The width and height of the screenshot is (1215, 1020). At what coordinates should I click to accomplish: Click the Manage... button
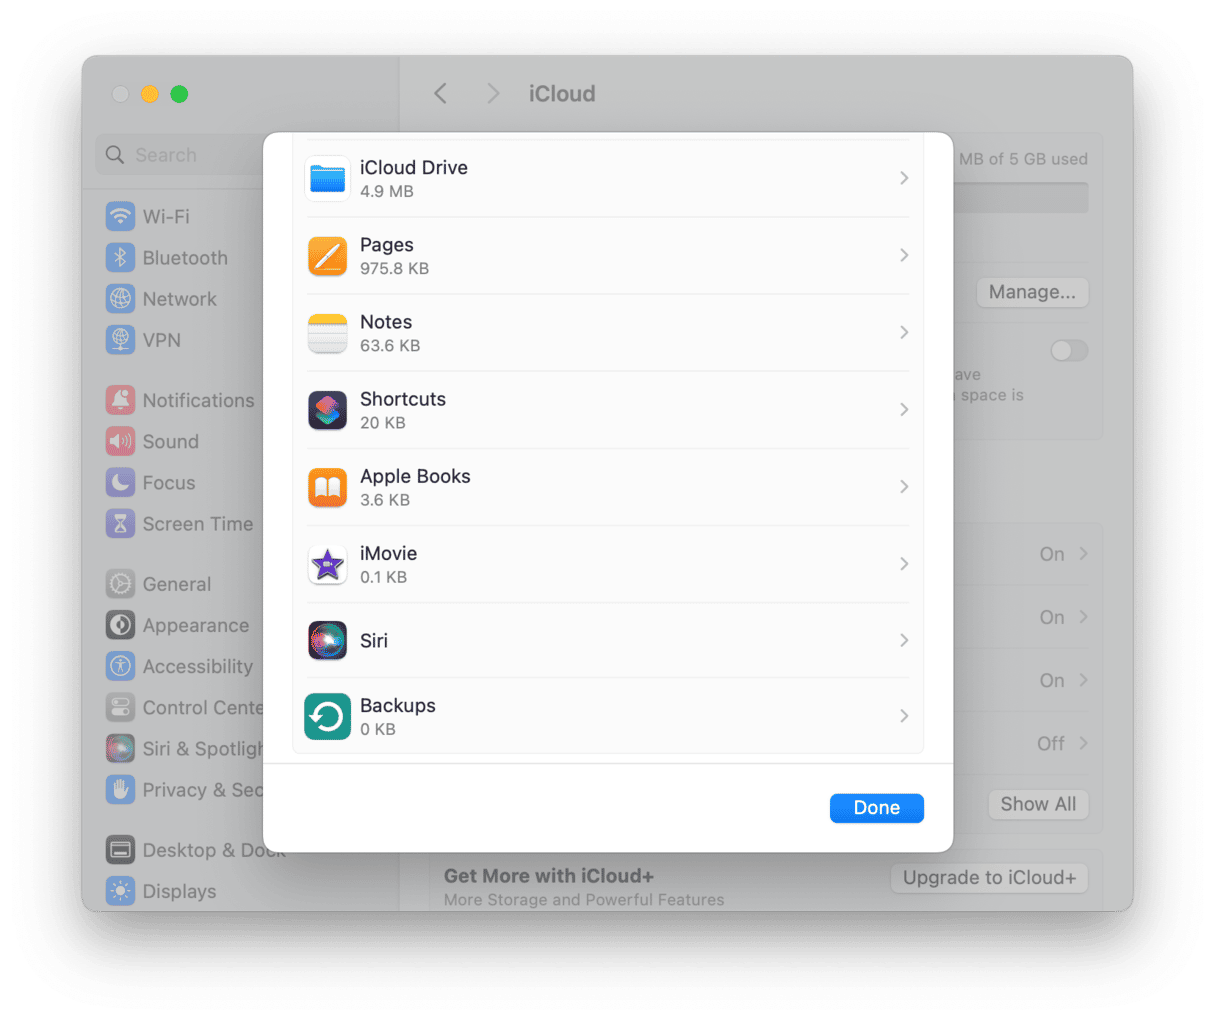tap(1032, 292)
